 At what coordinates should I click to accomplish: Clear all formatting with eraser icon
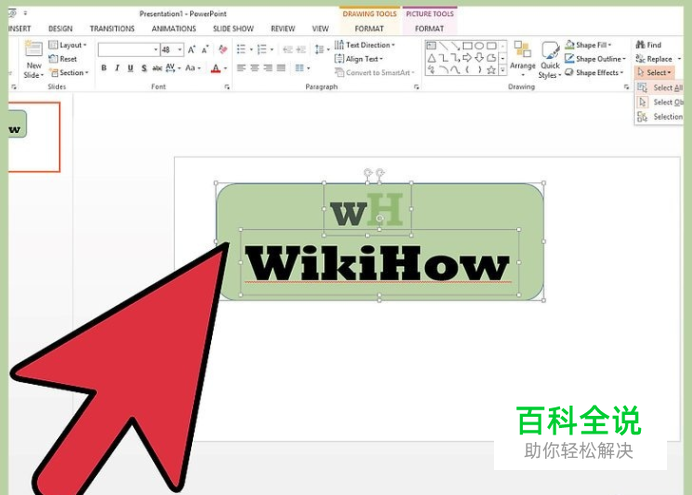coord(223,49)
